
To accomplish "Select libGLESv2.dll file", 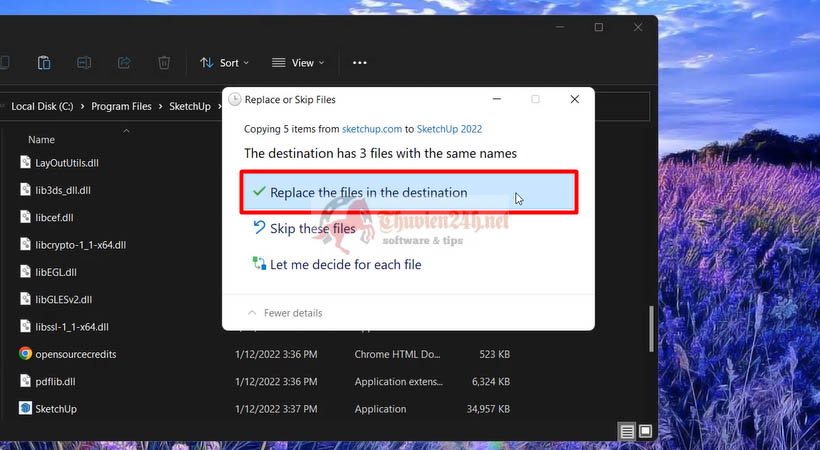I will click(64, 300).
